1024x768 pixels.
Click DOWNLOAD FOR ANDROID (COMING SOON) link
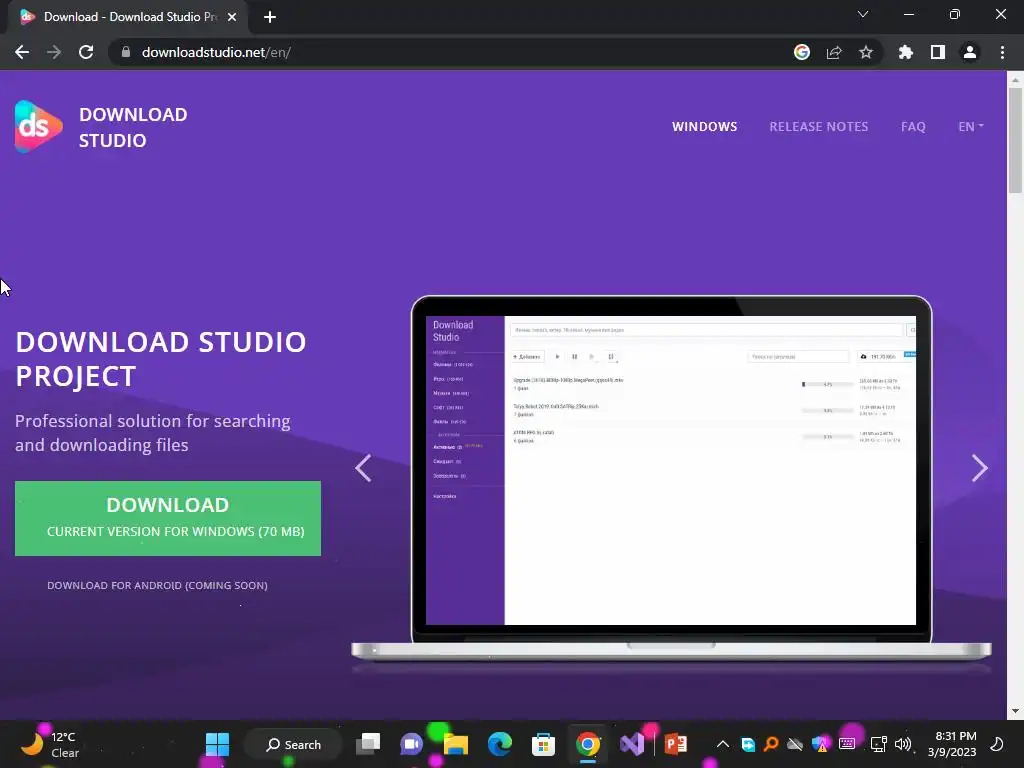[x=157, y=585]
